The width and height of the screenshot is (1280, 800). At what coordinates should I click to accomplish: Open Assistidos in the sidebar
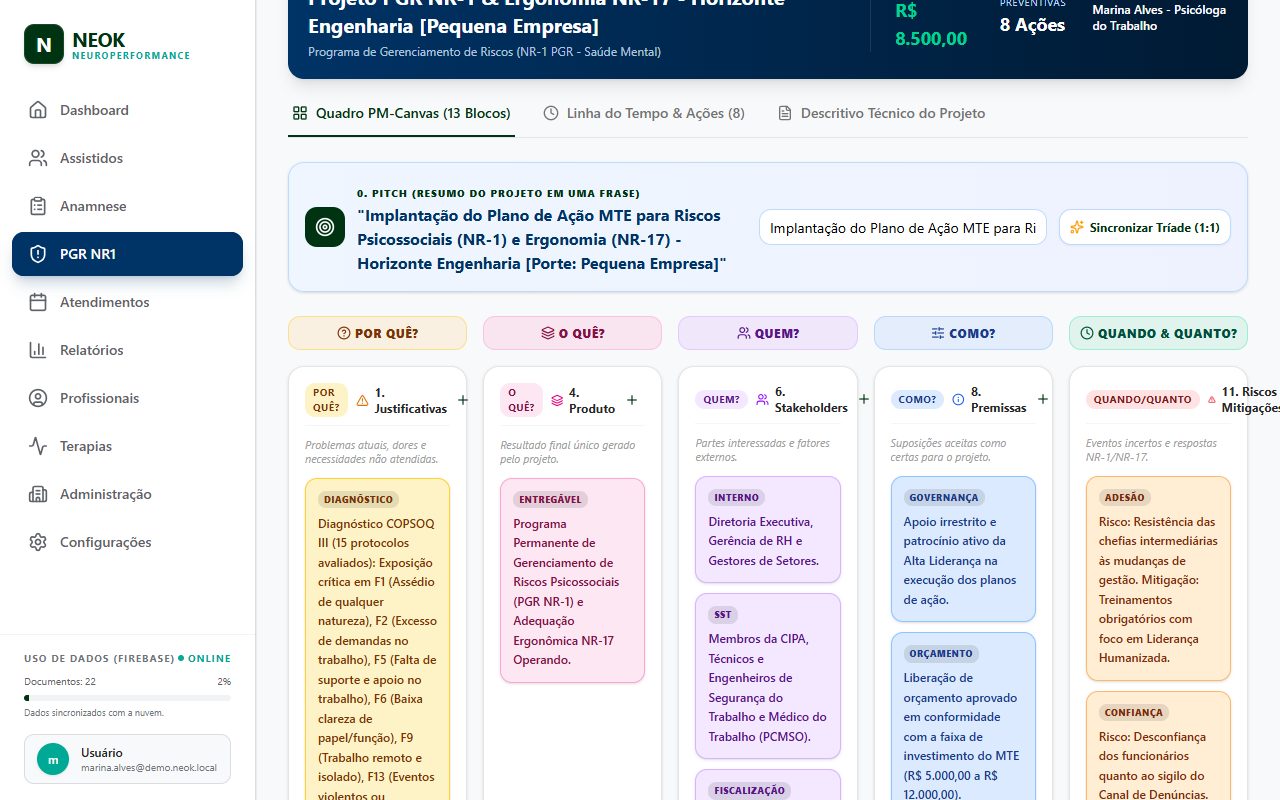(127, 158)
